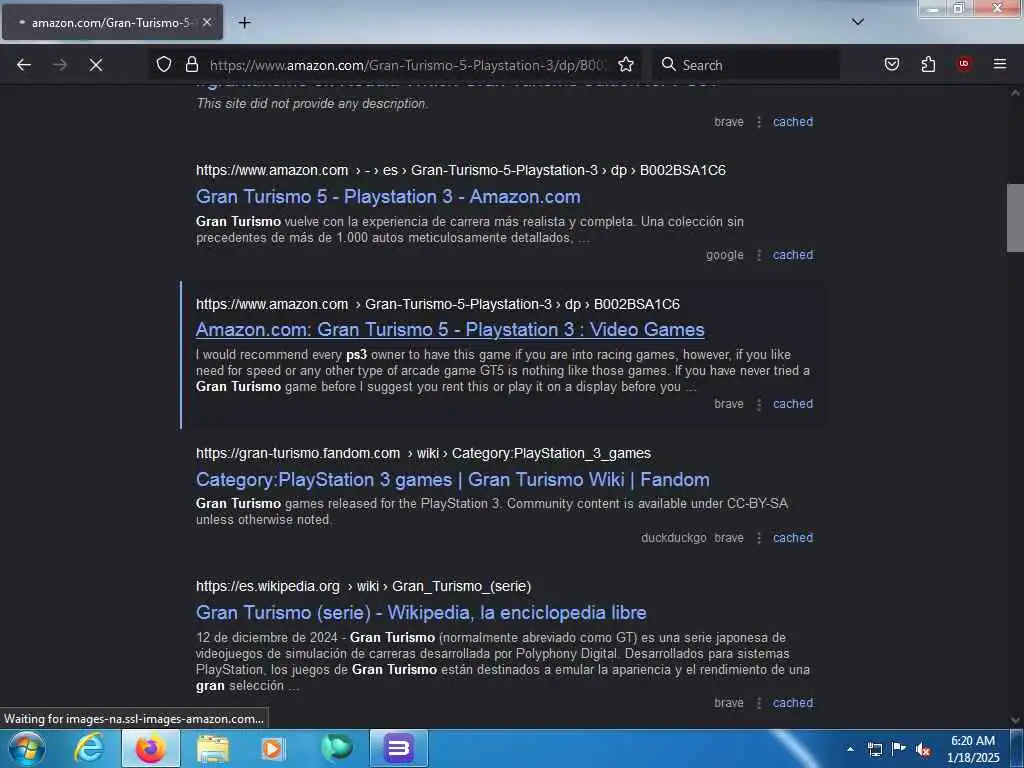The image size is (1024, 768).
Task: Stop loading the page with the X button
Action: 96,65
